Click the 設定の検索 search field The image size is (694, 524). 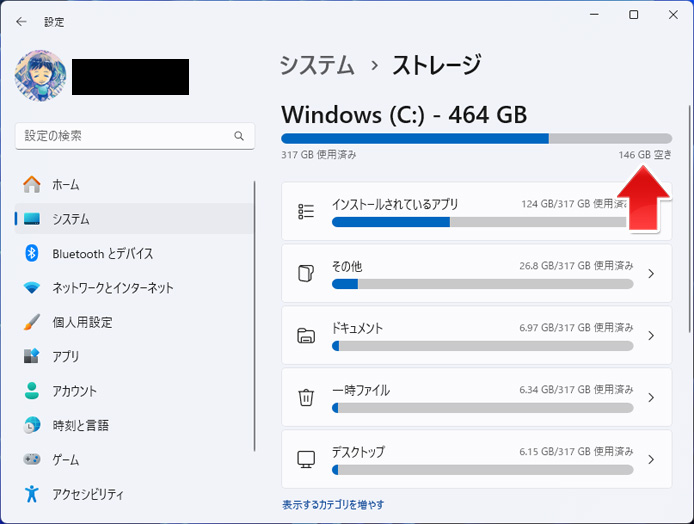pyautogui.click(x=135, y=136)
